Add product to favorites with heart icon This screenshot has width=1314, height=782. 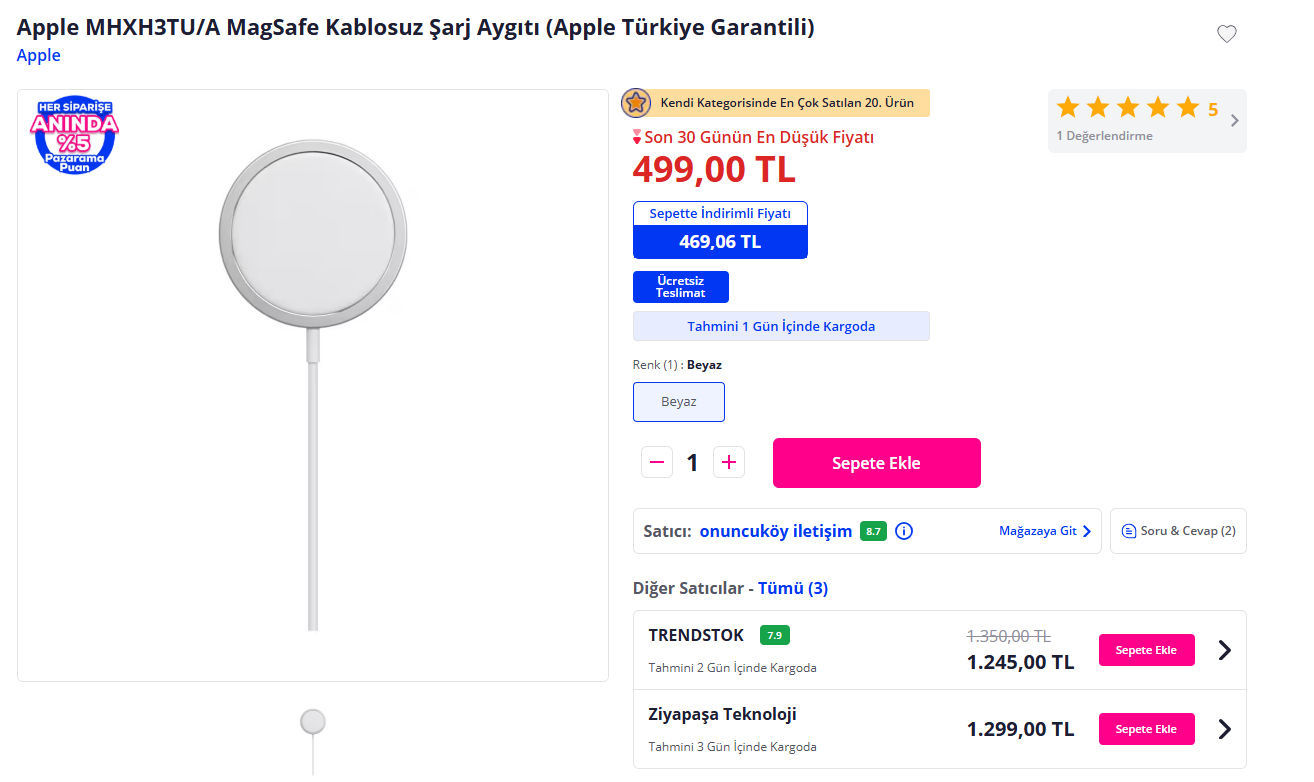pos(1226,34)
